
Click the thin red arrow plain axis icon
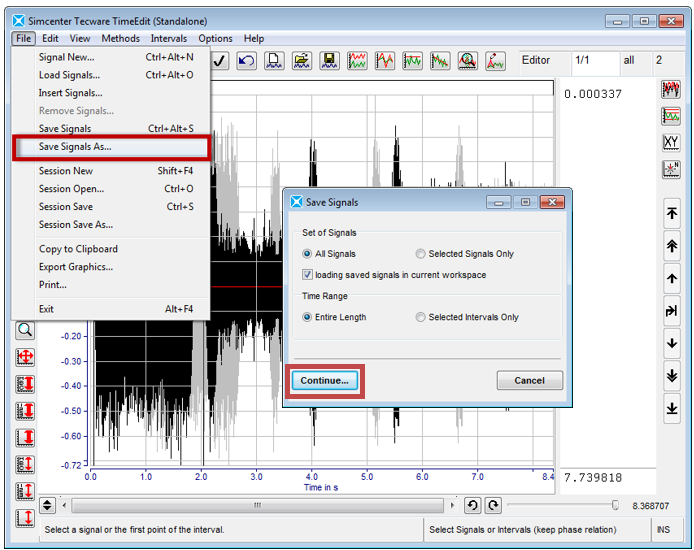25,518
